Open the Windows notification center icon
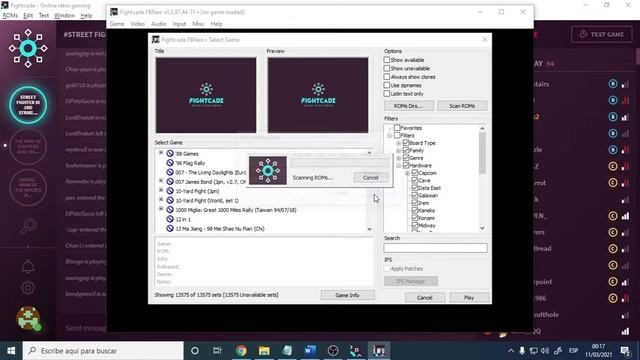This screenshot has width=640, height=360. [625, 351]
